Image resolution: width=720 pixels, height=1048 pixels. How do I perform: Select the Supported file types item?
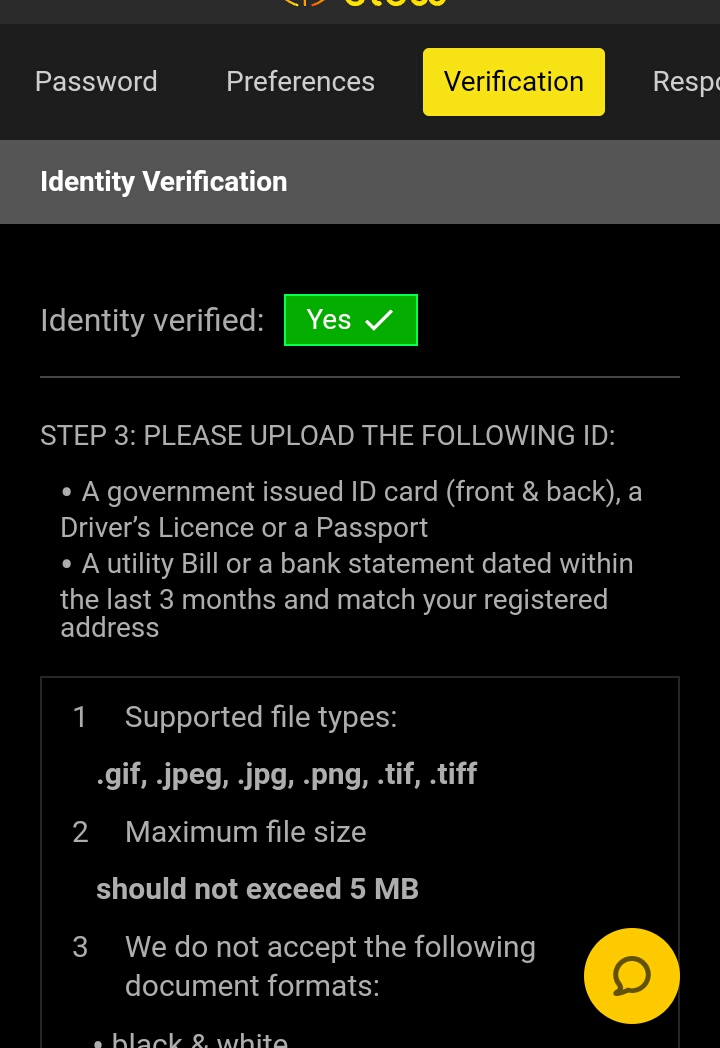[261, 717]
